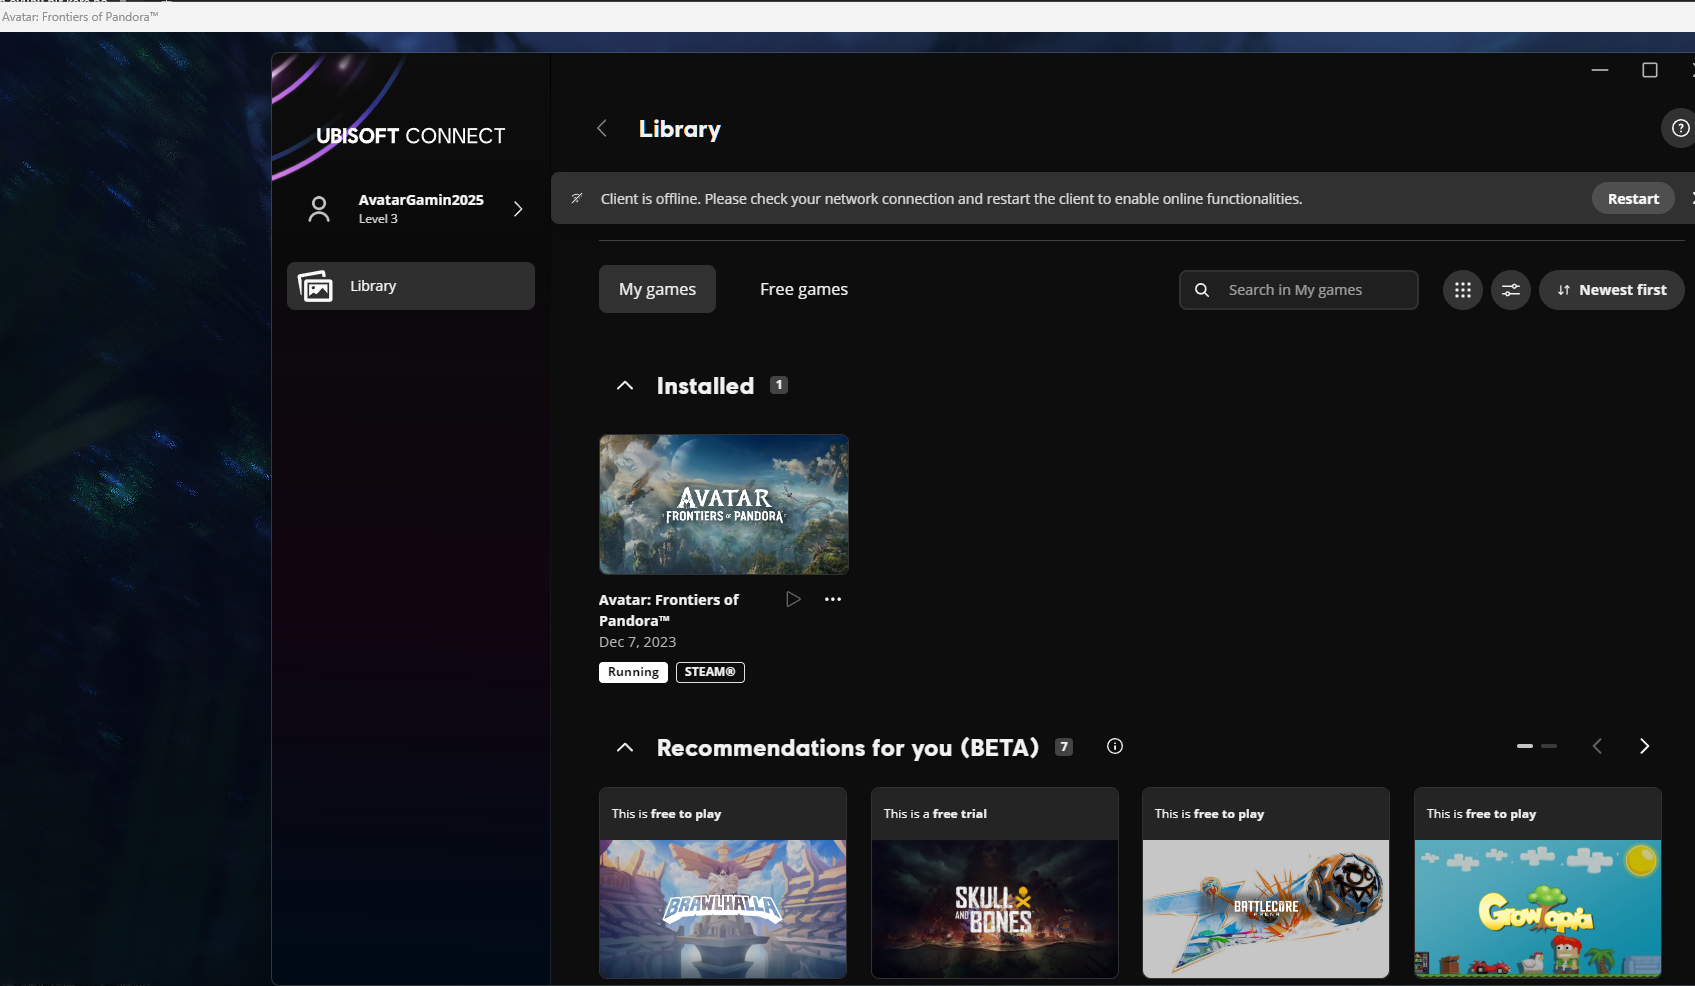Open the Battlecore Arena card
The image size is (1695, 986).
click(x=1266, y=883)
